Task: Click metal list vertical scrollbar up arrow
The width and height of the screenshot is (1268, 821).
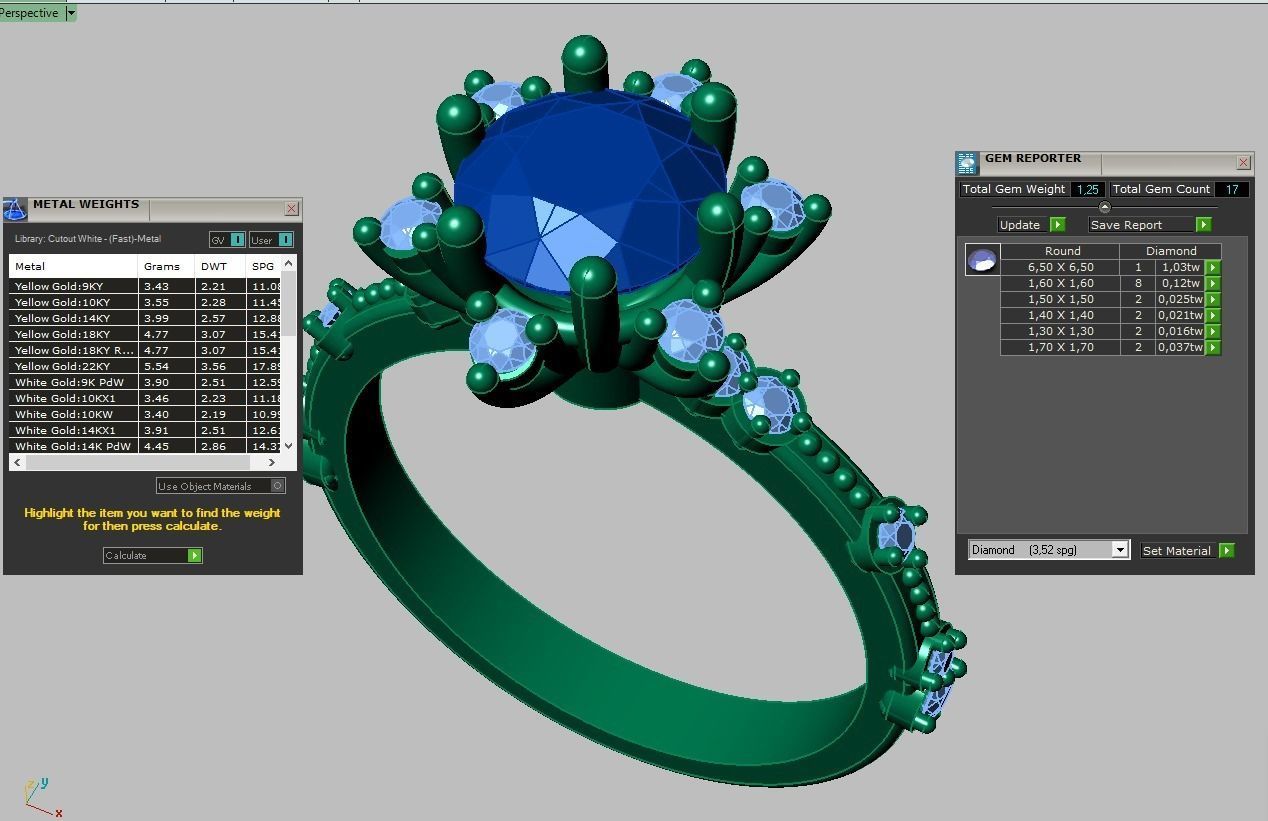Action: [289, 263]
